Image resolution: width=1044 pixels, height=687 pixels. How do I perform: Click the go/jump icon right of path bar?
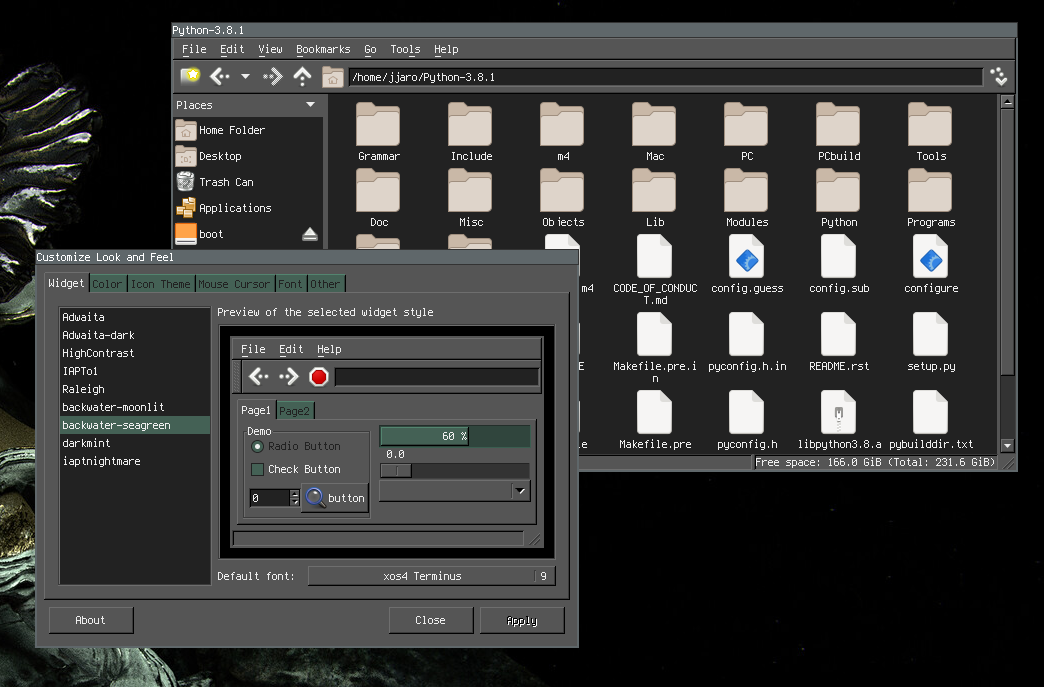pos(999,77)
